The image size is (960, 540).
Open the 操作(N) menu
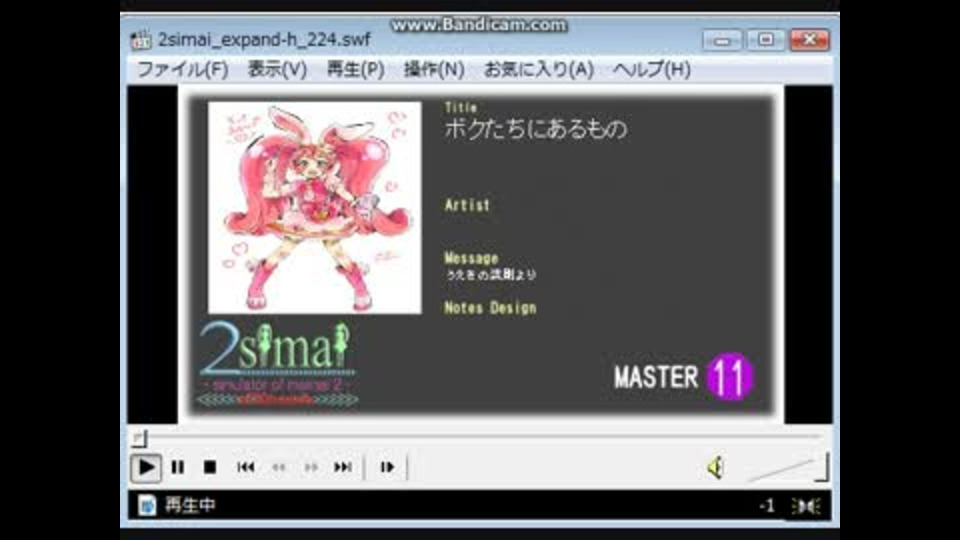pyautogui.click(x=433, y=69)
